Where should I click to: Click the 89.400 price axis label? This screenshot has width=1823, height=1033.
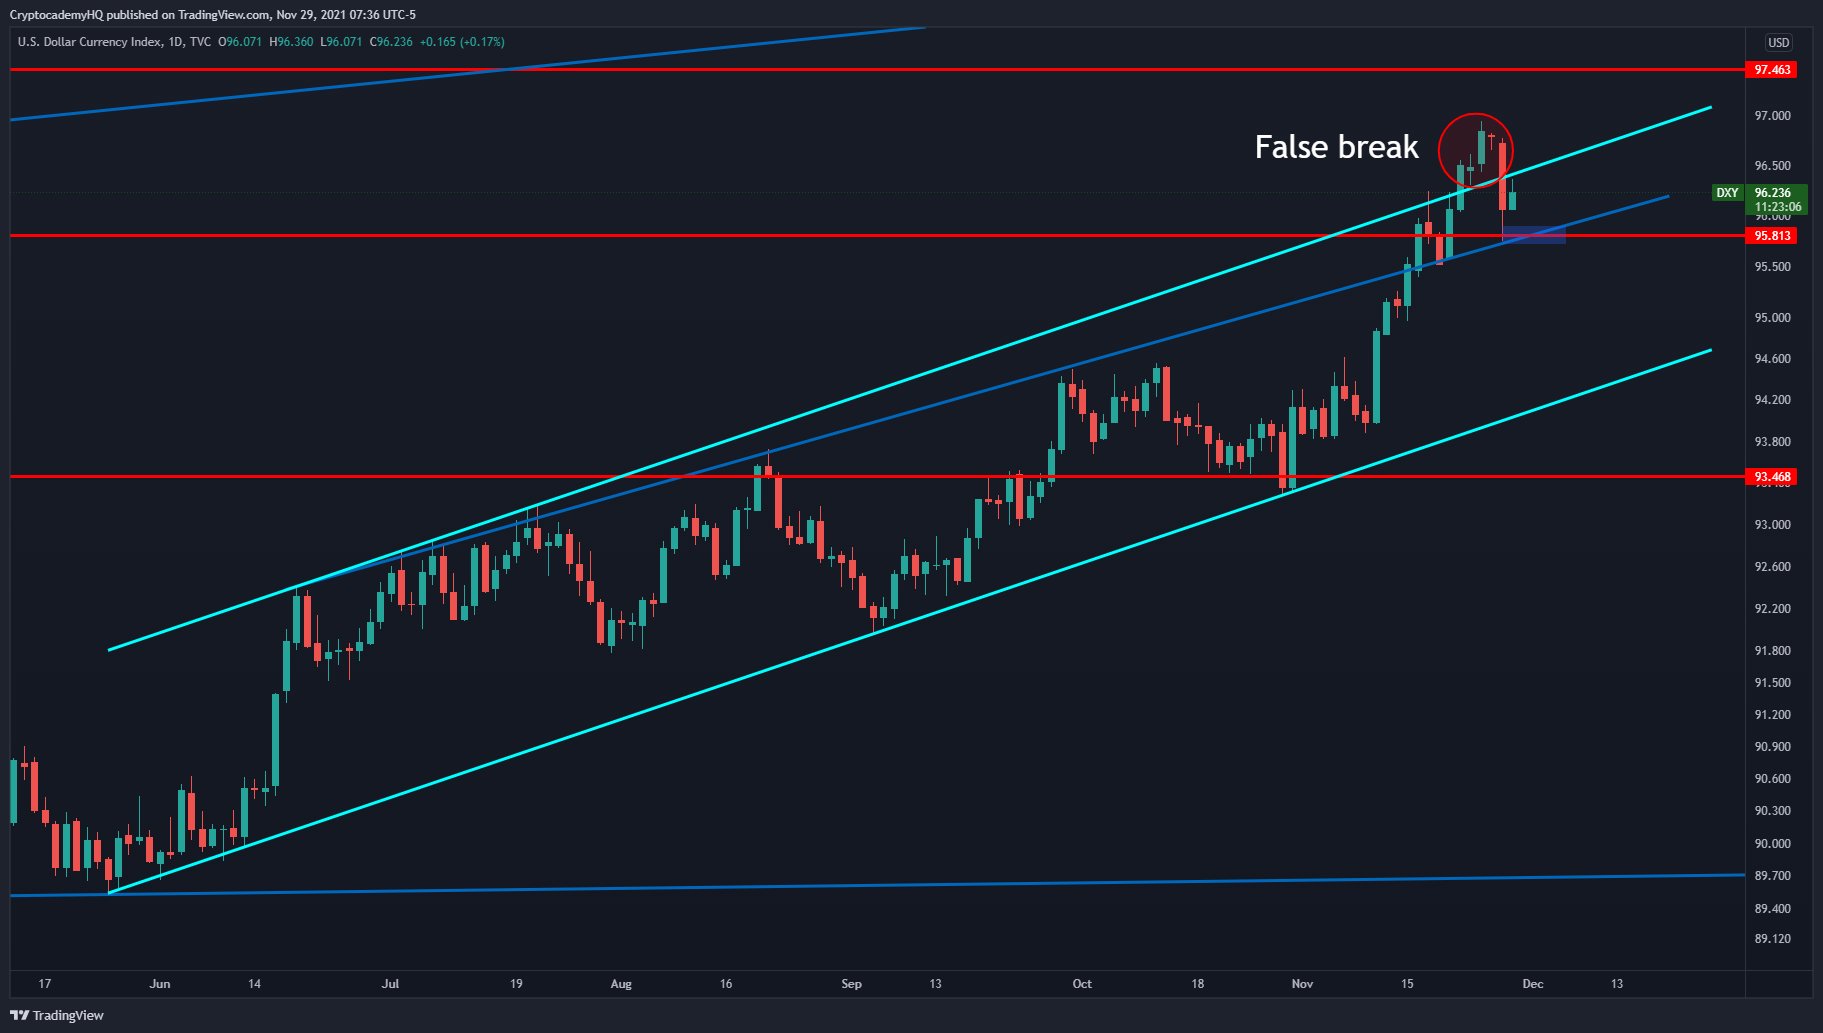(x=1772, y=909)
